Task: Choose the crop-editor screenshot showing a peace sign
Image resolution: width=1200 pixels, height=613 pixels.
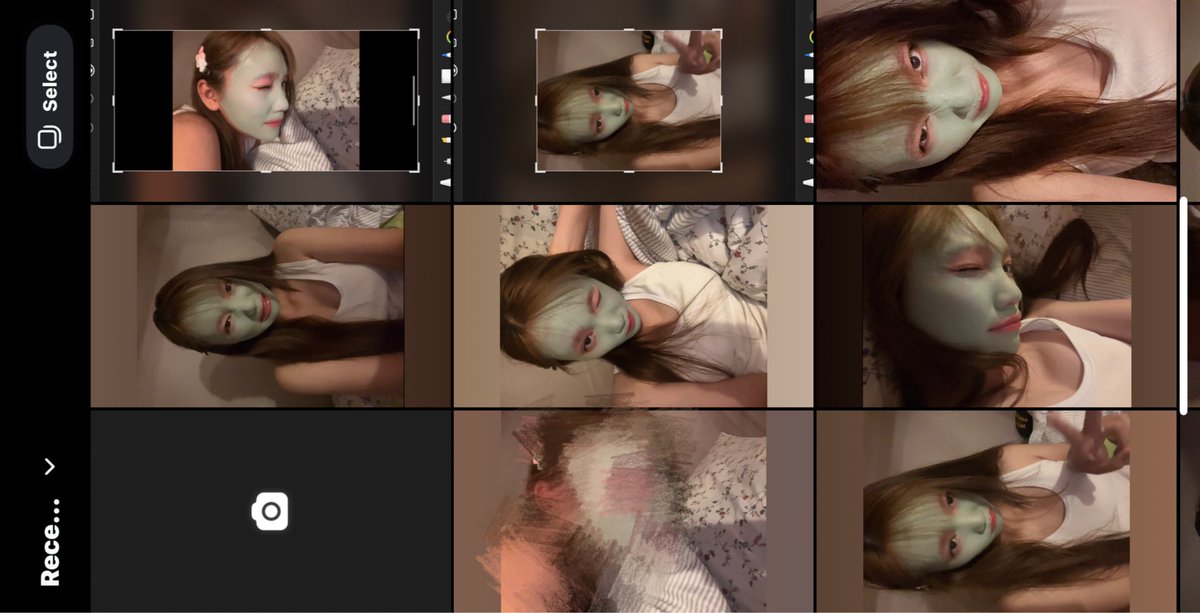Action: [x=633, y=100]
